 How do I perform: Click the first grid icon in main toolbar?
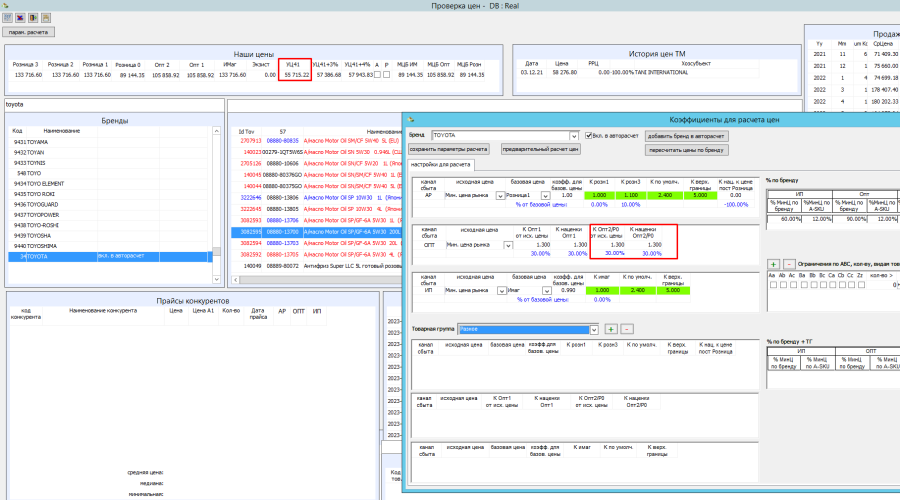(7, 18)
